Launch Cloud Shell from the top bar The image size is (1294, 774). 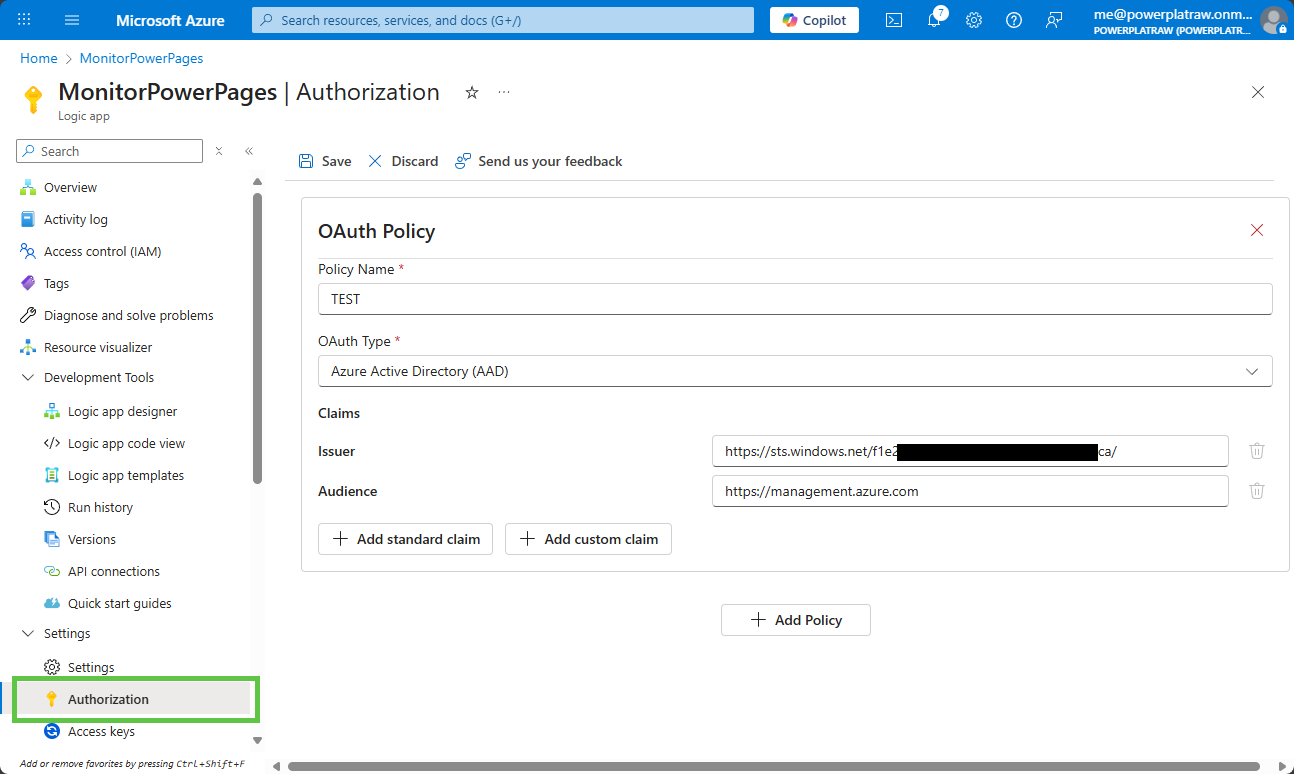click(x=895, y=20)
